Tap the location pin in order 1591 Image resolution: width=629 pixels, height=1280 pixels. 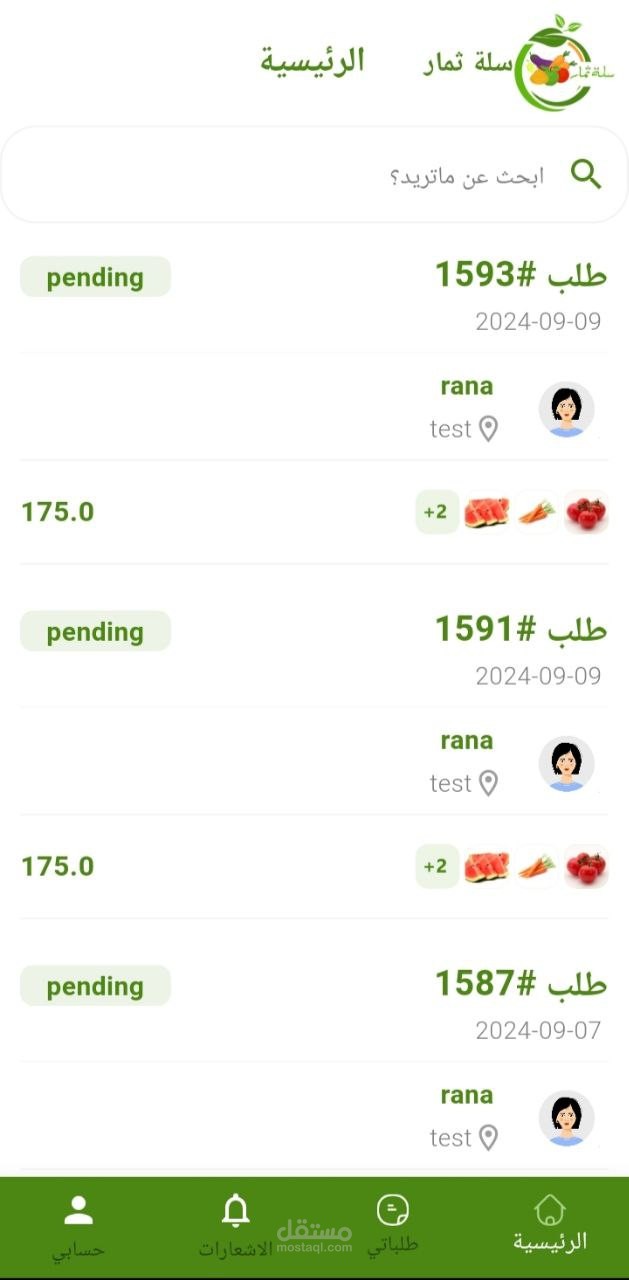(488, 783)
